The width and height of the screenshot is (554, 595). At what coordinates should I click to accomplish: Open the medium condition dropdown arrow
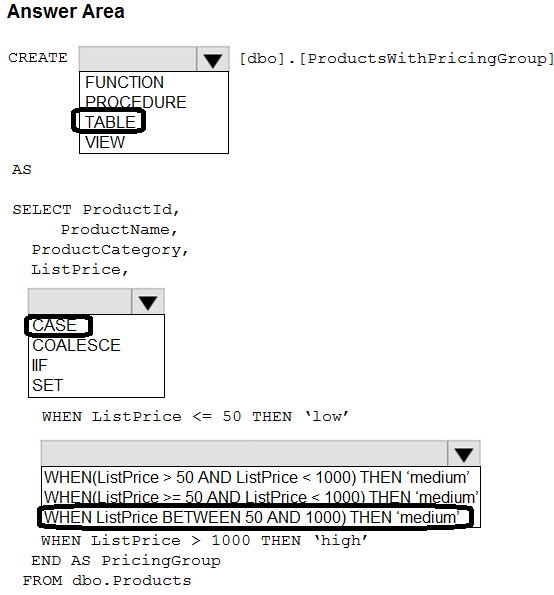point(464,453)
